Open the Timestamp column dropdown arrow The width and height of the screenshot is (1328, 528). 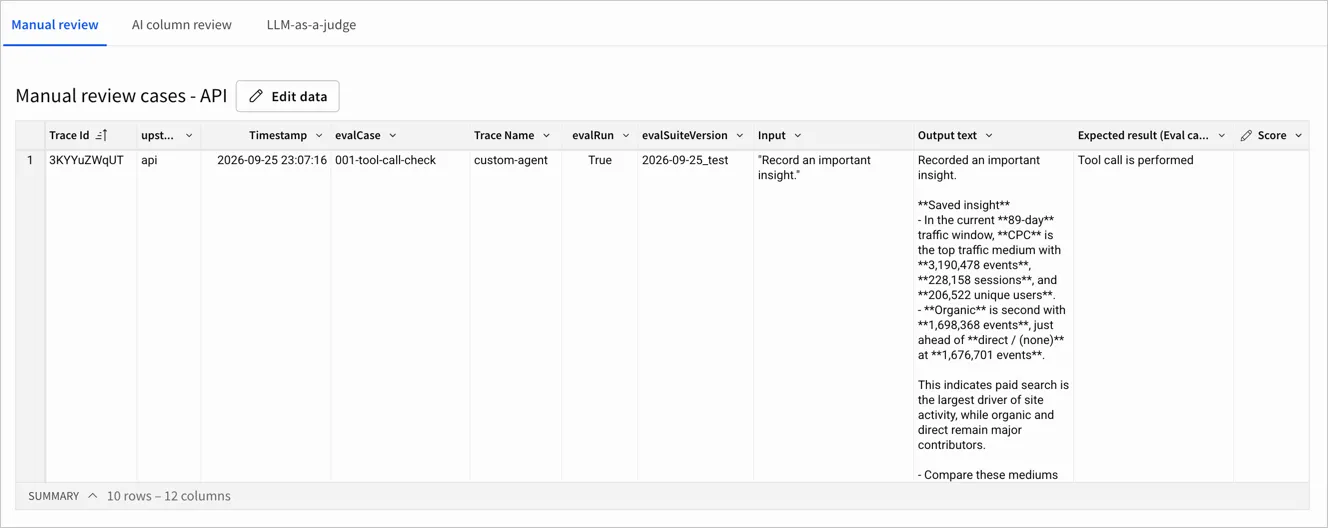(319, 135)
